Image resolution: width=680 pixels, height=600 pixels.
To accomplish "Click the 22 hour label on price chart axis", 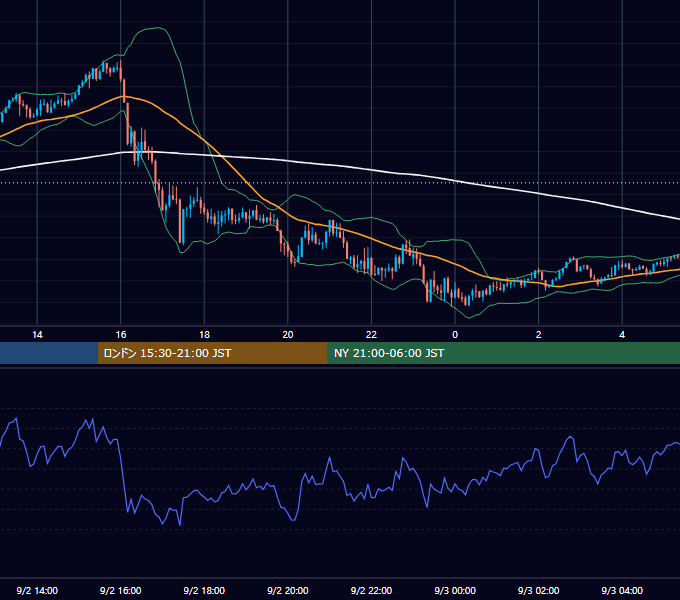I will (x=371, y=335).
